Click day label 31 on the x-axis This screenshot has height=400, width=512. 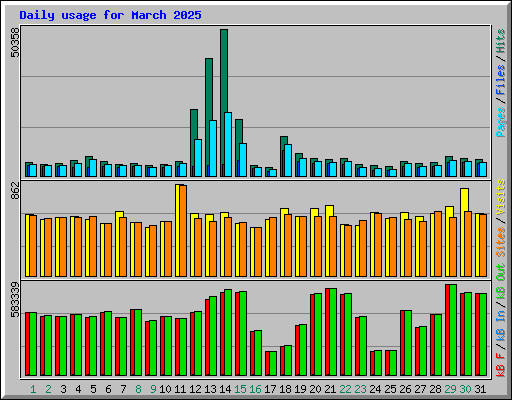click(480, 389)
